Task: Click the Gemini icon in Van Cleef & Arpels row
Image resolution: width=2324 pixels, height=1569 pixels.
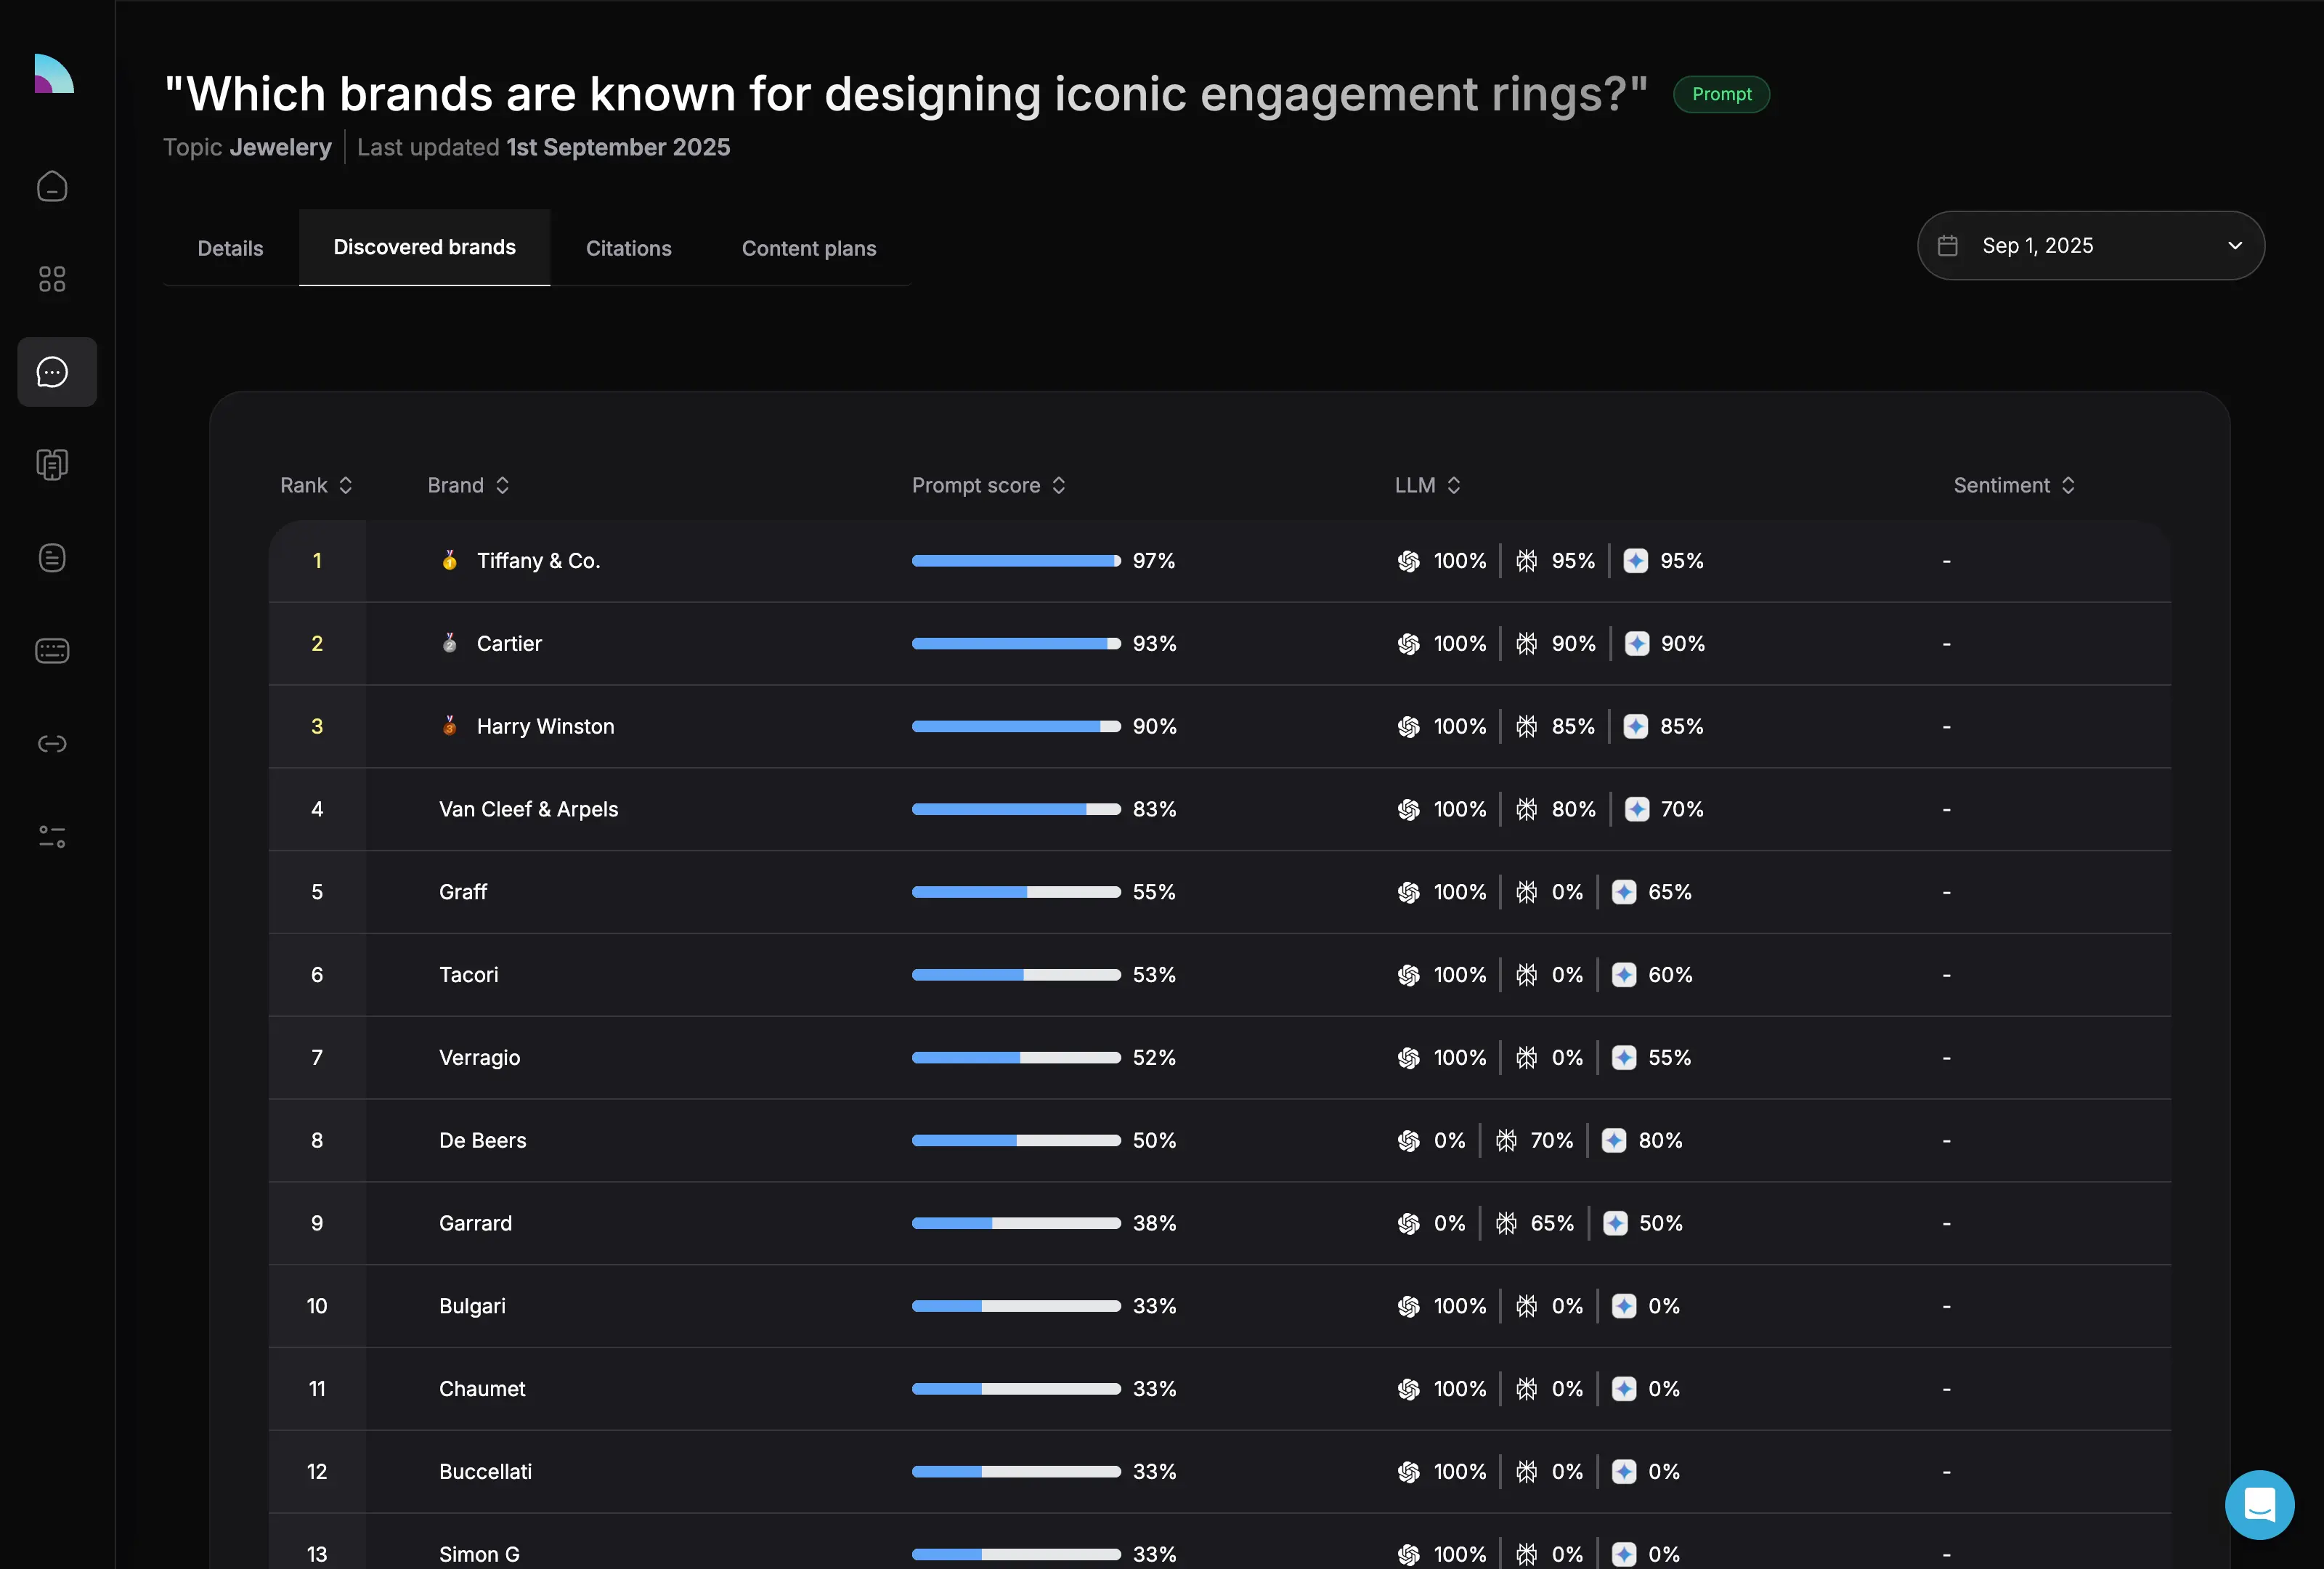Action: pyautogui.click(x=1637, y=809)
